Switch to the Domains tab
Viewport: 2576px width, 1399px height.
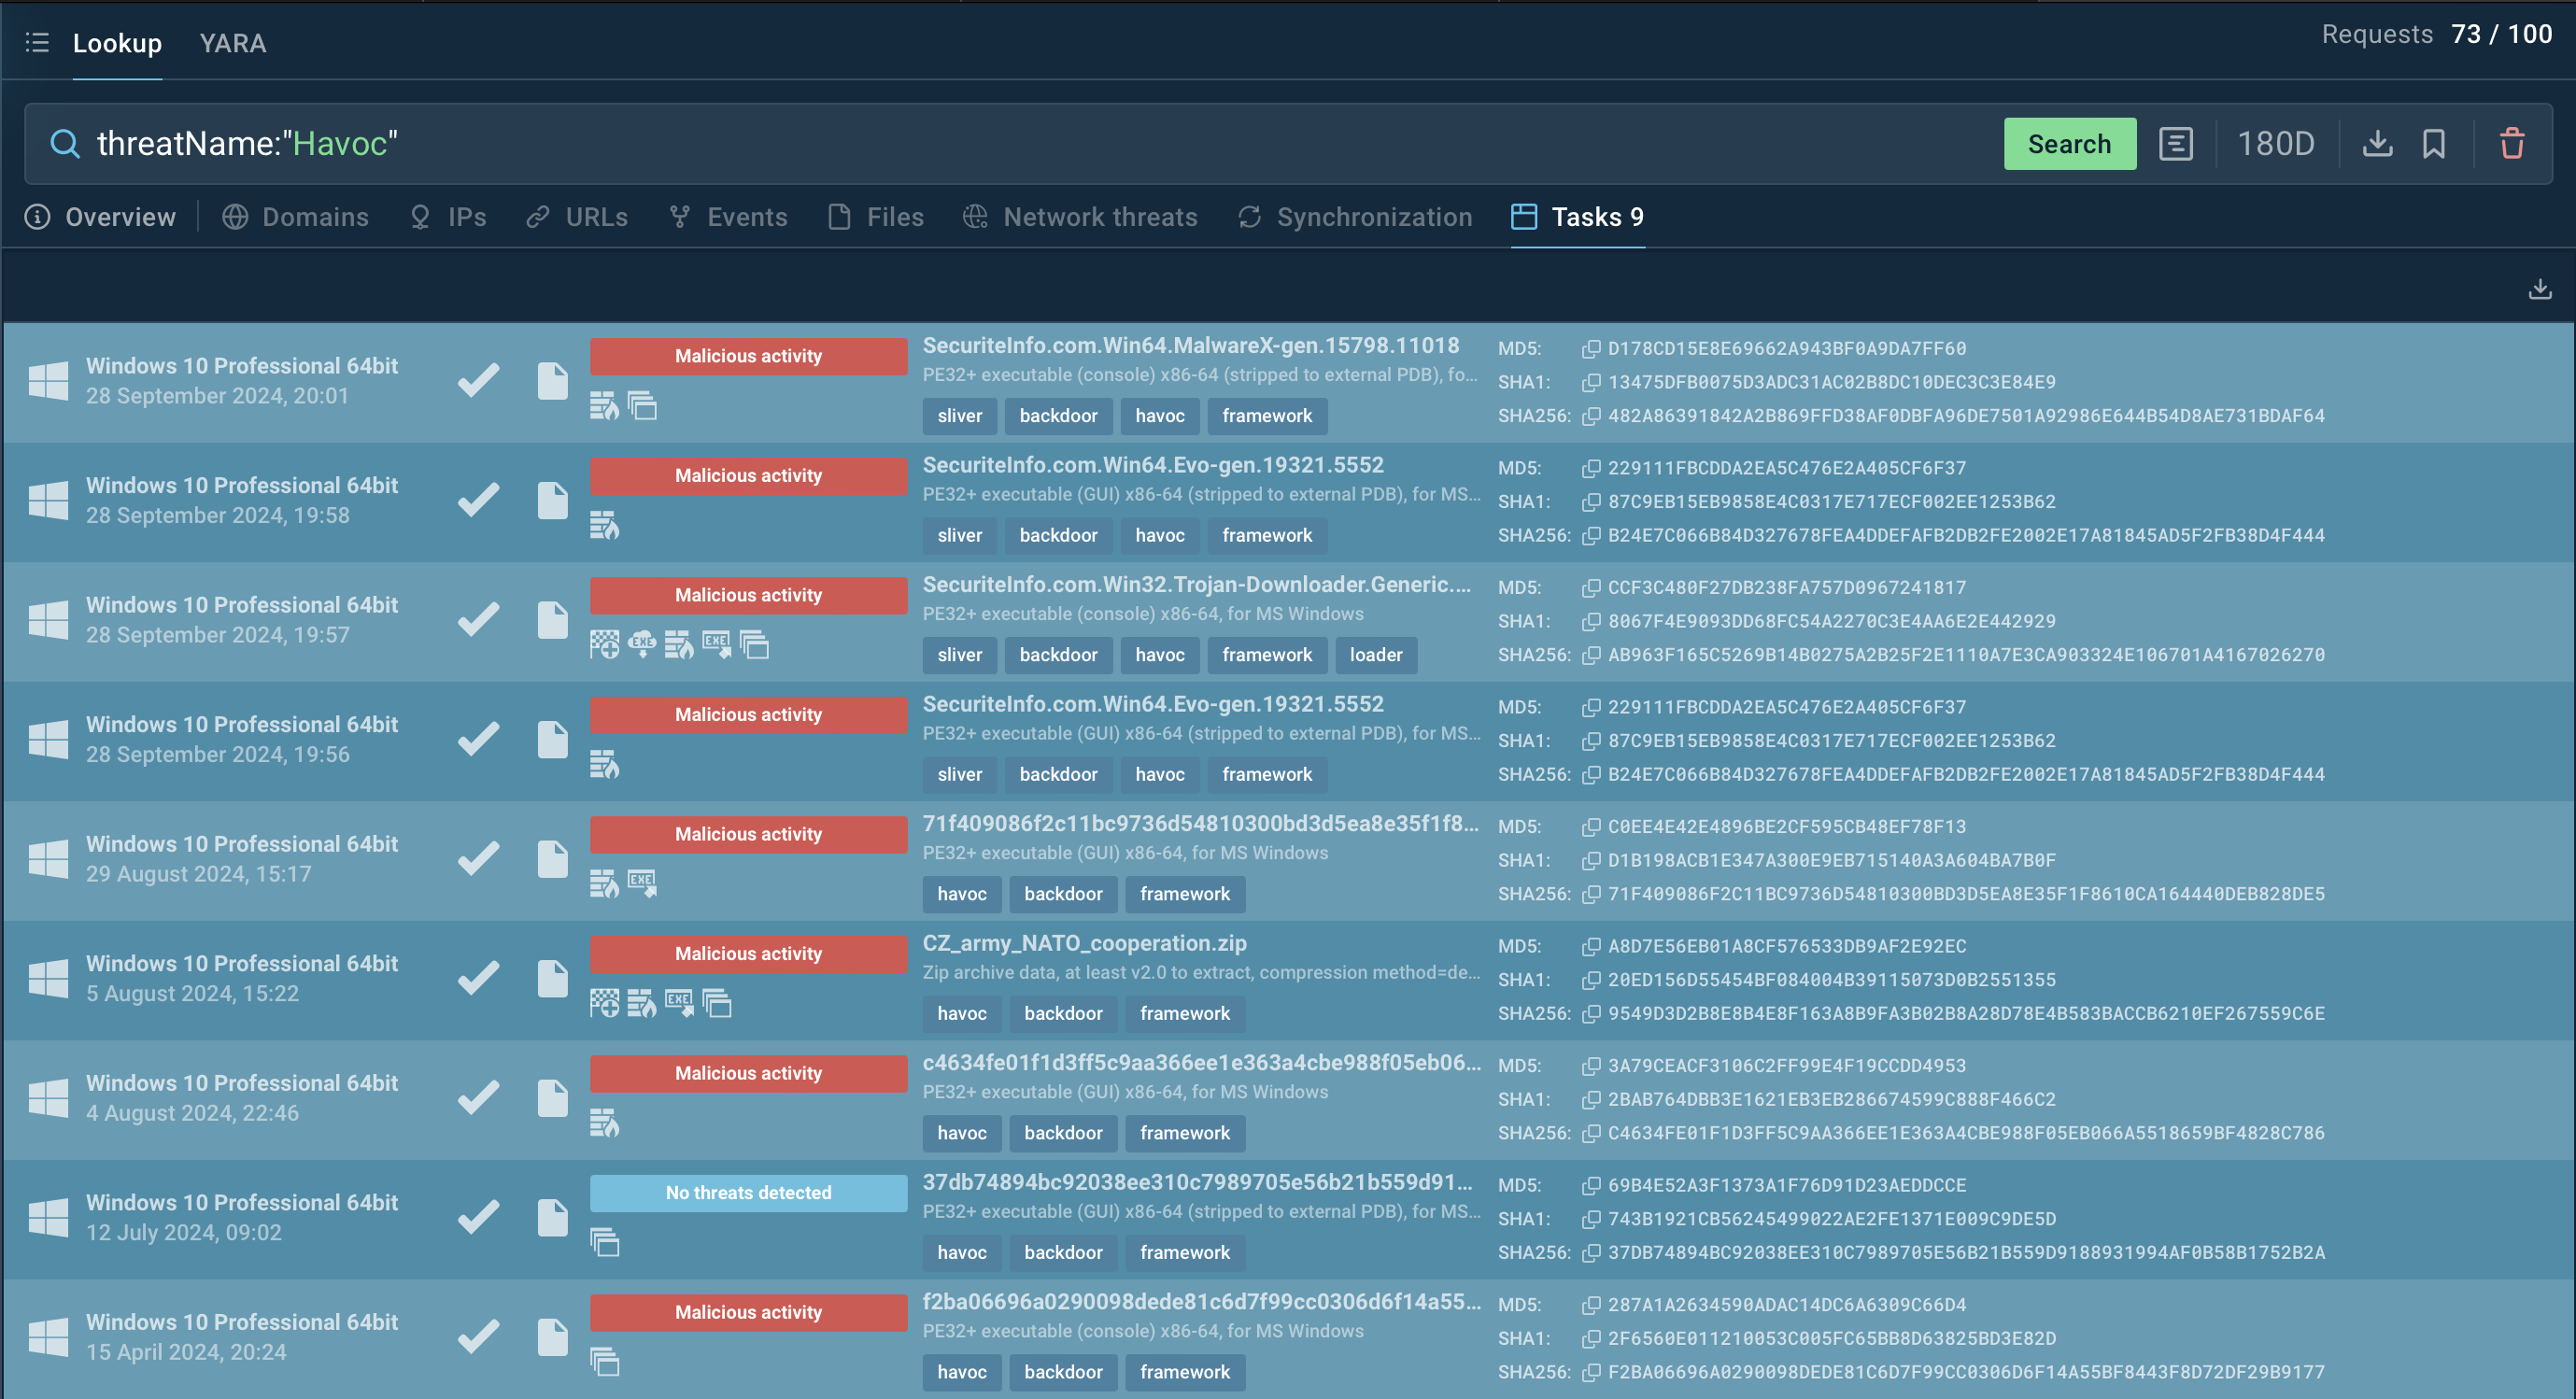pyautogui.click(x=318, y=217)
